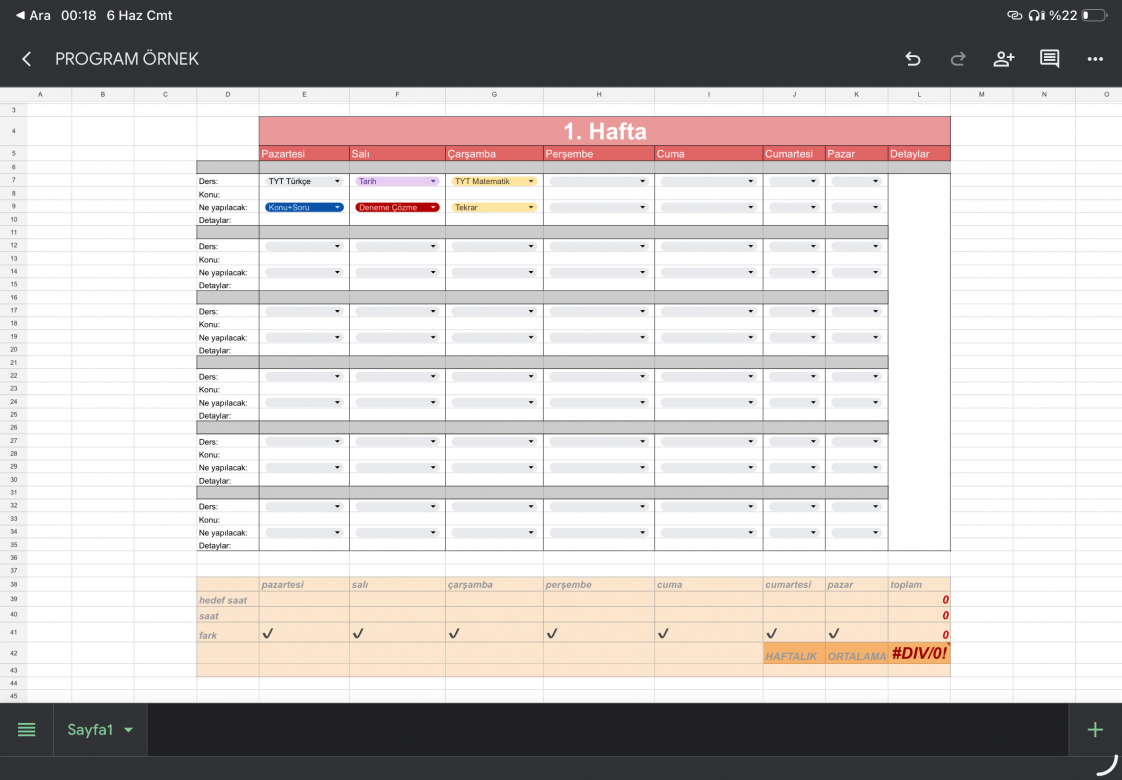Viewport: 1122px width, 780px height.
Task: Toggle the cuma fark checkmark
Action: click(x=663, y=633)
